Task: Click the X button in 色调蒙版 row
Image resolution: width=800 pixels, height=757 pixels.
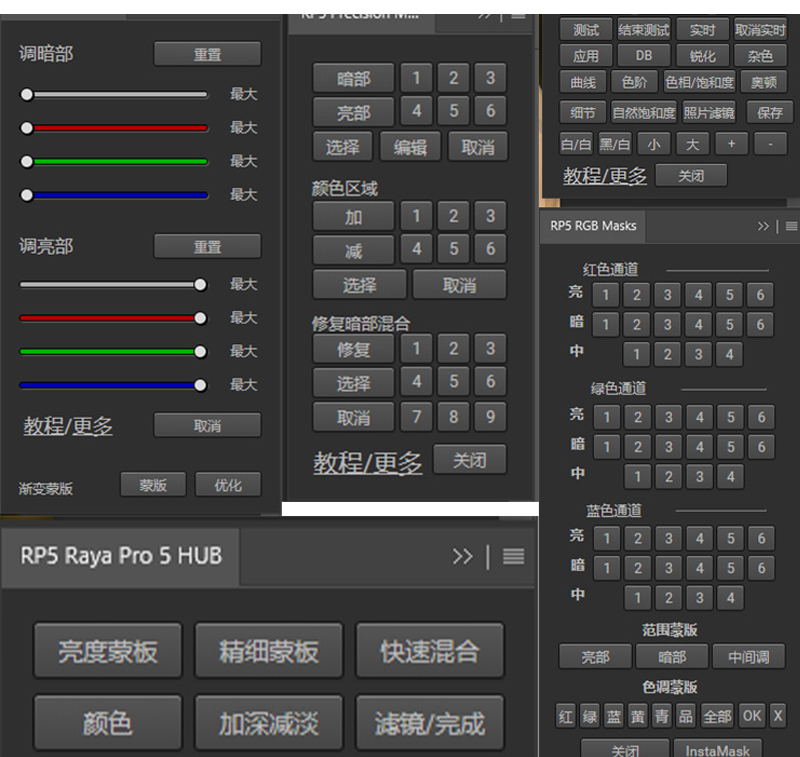Action: tap(778, 716)
